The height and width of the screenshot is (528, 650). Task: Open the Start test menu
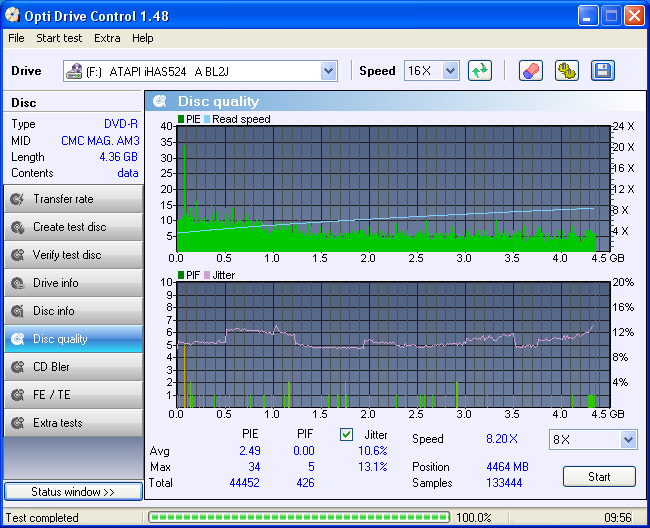coord(59,38)
